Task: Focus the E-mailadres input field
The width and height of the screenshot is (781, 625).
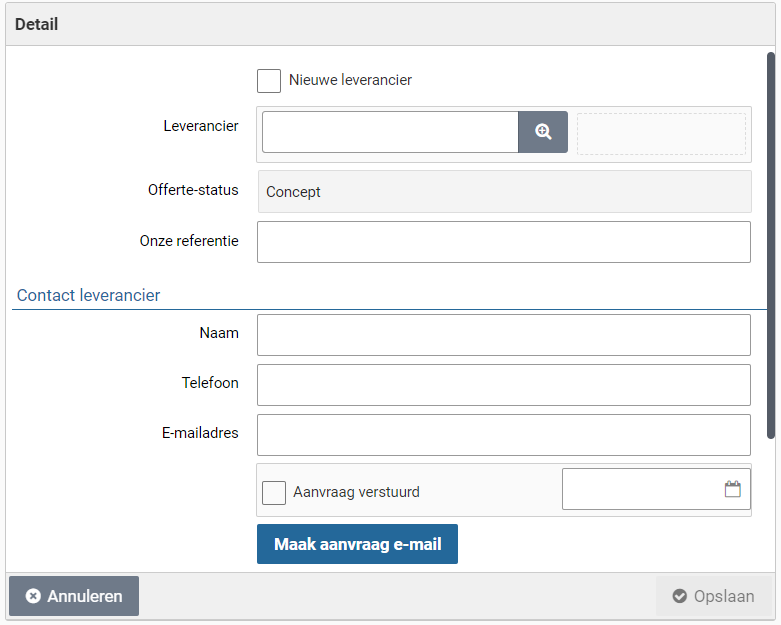Action: pos(503,435)
